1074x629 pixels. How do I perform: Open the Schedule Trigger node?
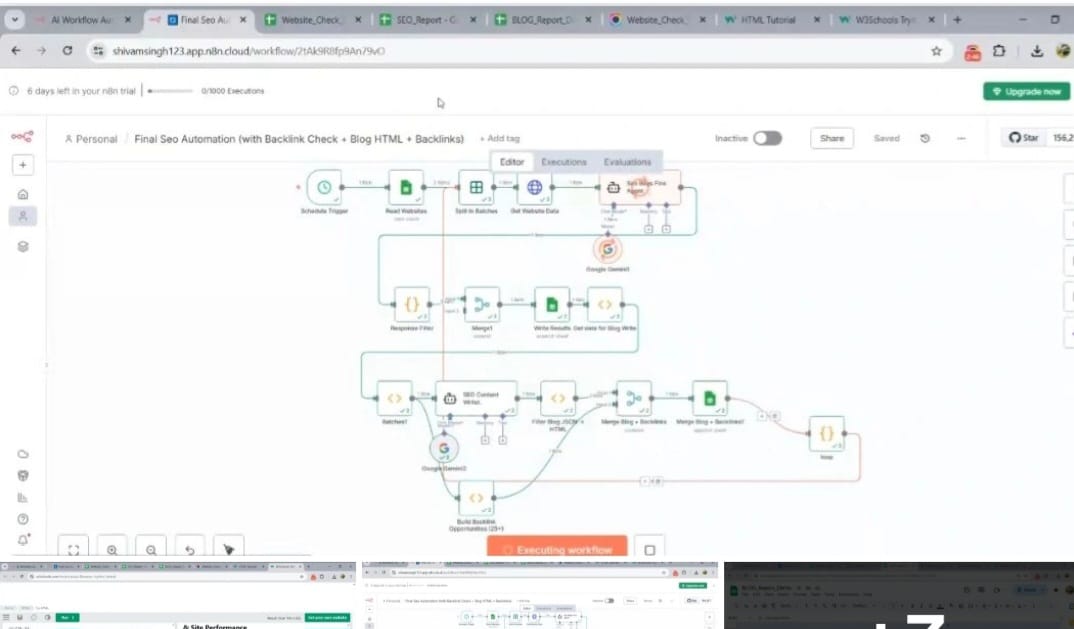(x=324, y=187)
